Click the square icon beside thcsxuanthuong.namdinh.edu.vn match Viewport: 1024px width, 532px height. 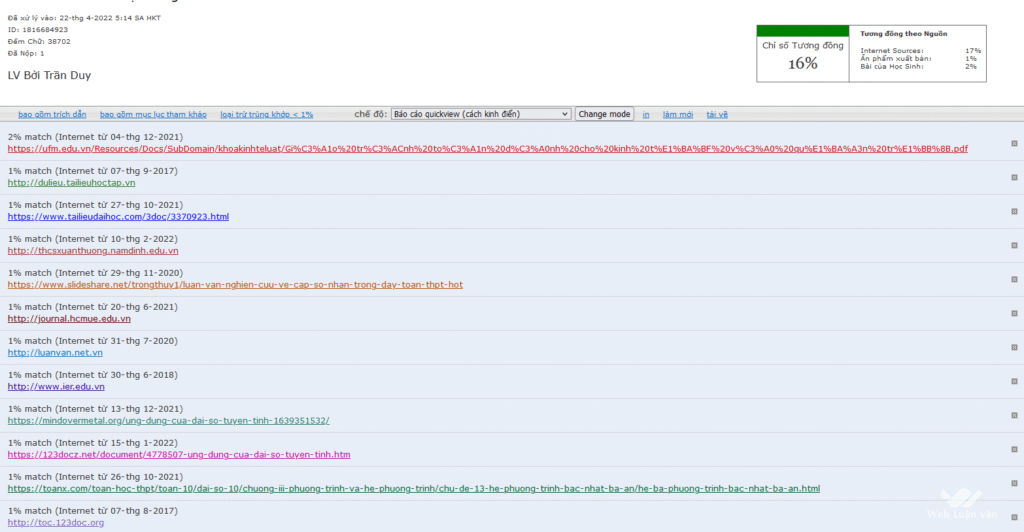(1014, 245)
